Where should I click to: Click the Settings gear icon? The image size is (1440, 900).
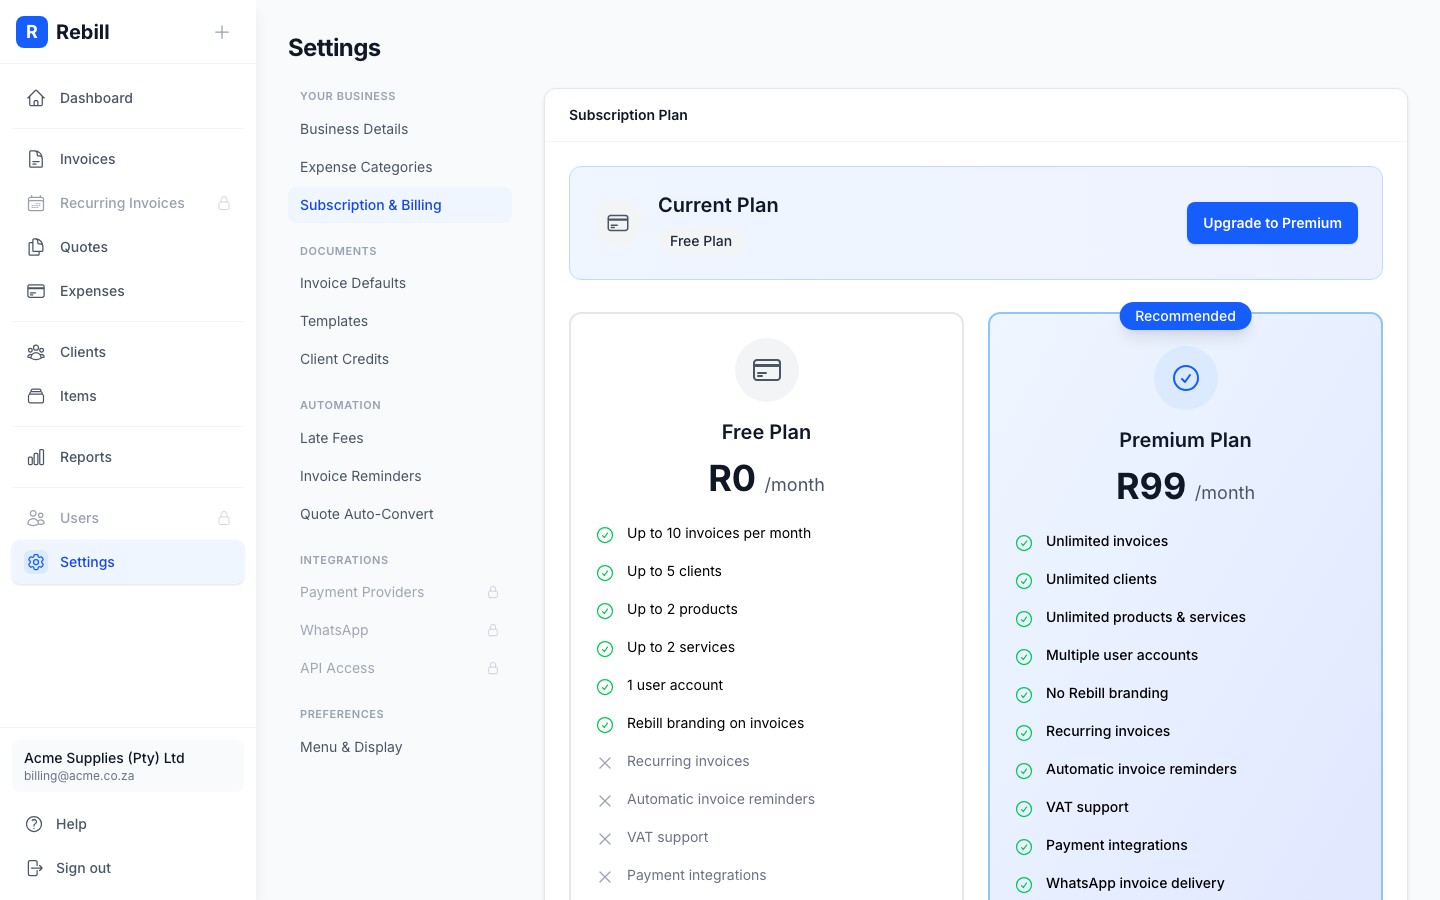pyautogui.click(x=36, y=562)
